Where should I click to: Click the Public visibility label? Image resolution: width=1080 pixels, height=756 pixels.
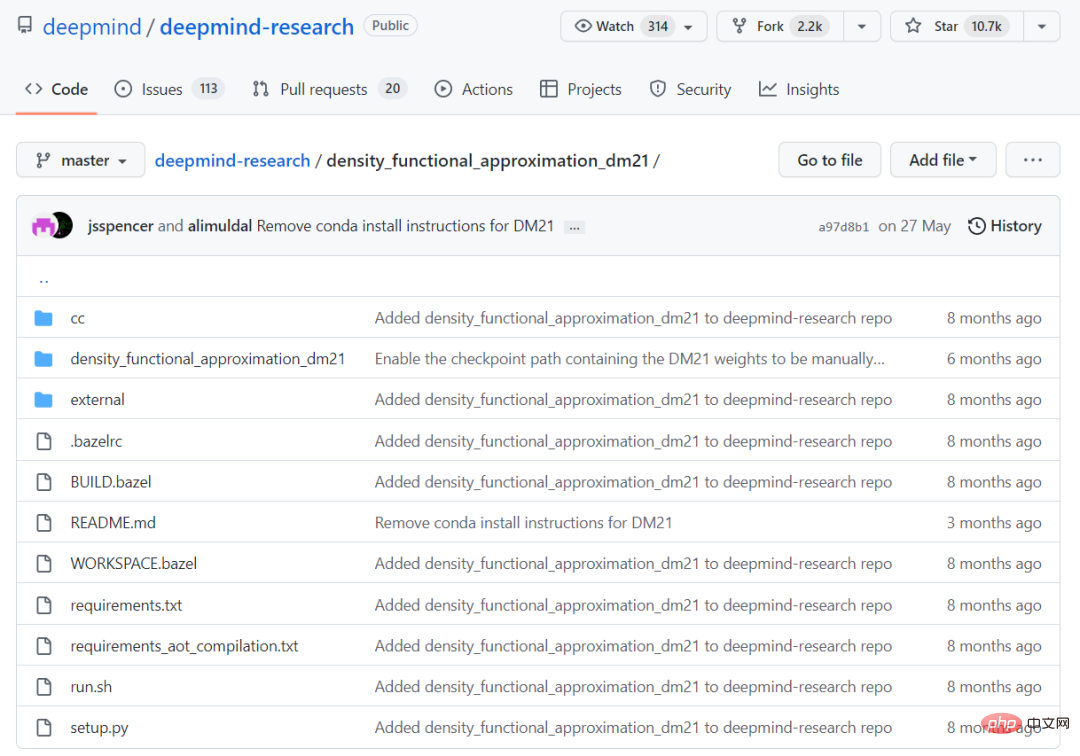tap(390, 25)
